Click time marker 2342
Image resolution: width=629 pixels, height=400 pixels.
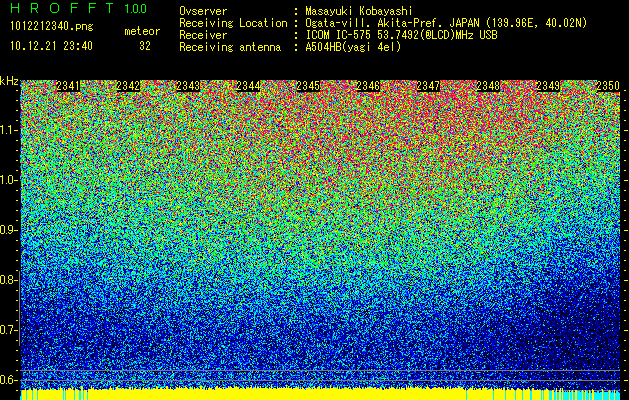pos(128,86)
